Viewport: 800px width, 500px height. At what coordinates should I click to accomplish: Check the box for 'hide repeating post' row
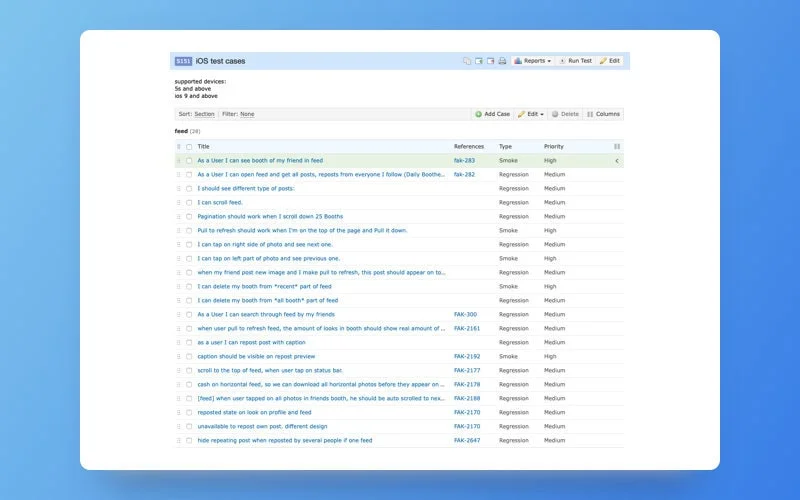[x=189, y=441]
